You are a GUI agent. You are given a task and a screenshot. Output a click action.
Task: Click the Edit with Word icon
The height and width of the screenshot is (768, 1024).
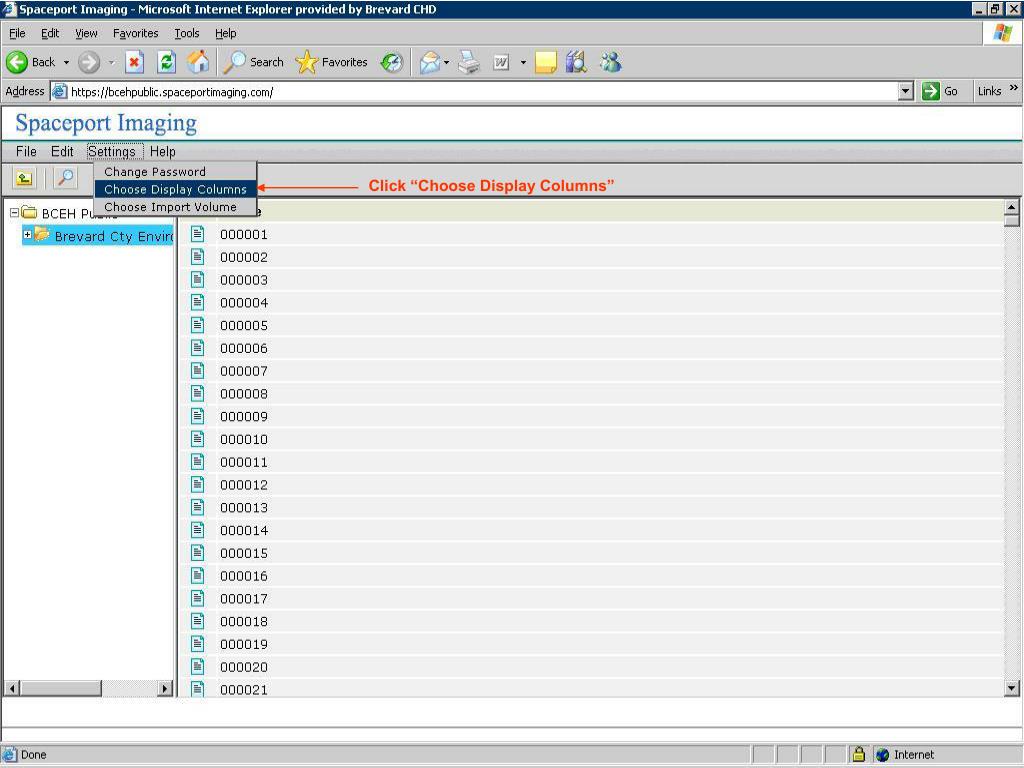(x=501, y=62)
